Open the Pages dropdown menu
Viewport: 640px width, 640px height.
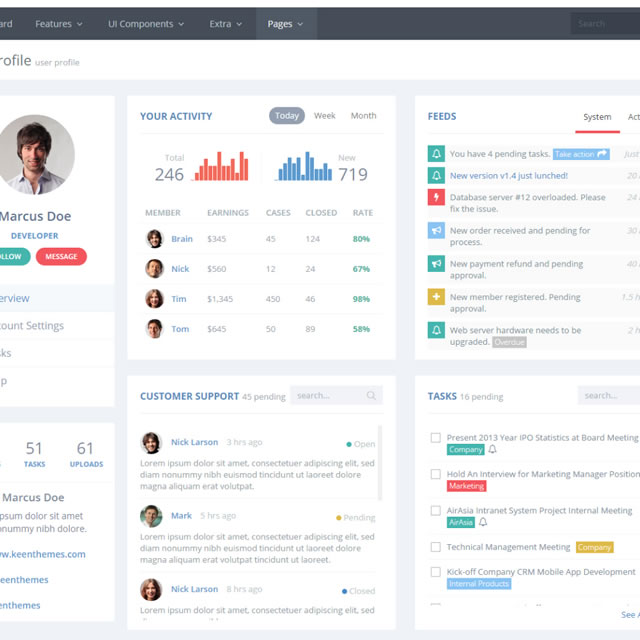(x=286, y=24)
